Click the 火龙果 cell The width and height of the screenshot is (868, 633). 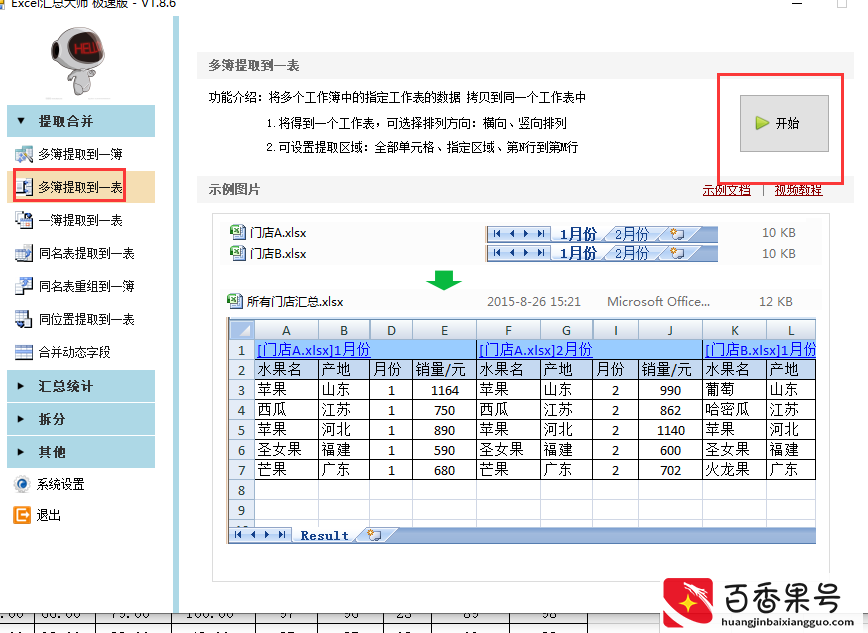pos(735,470)
